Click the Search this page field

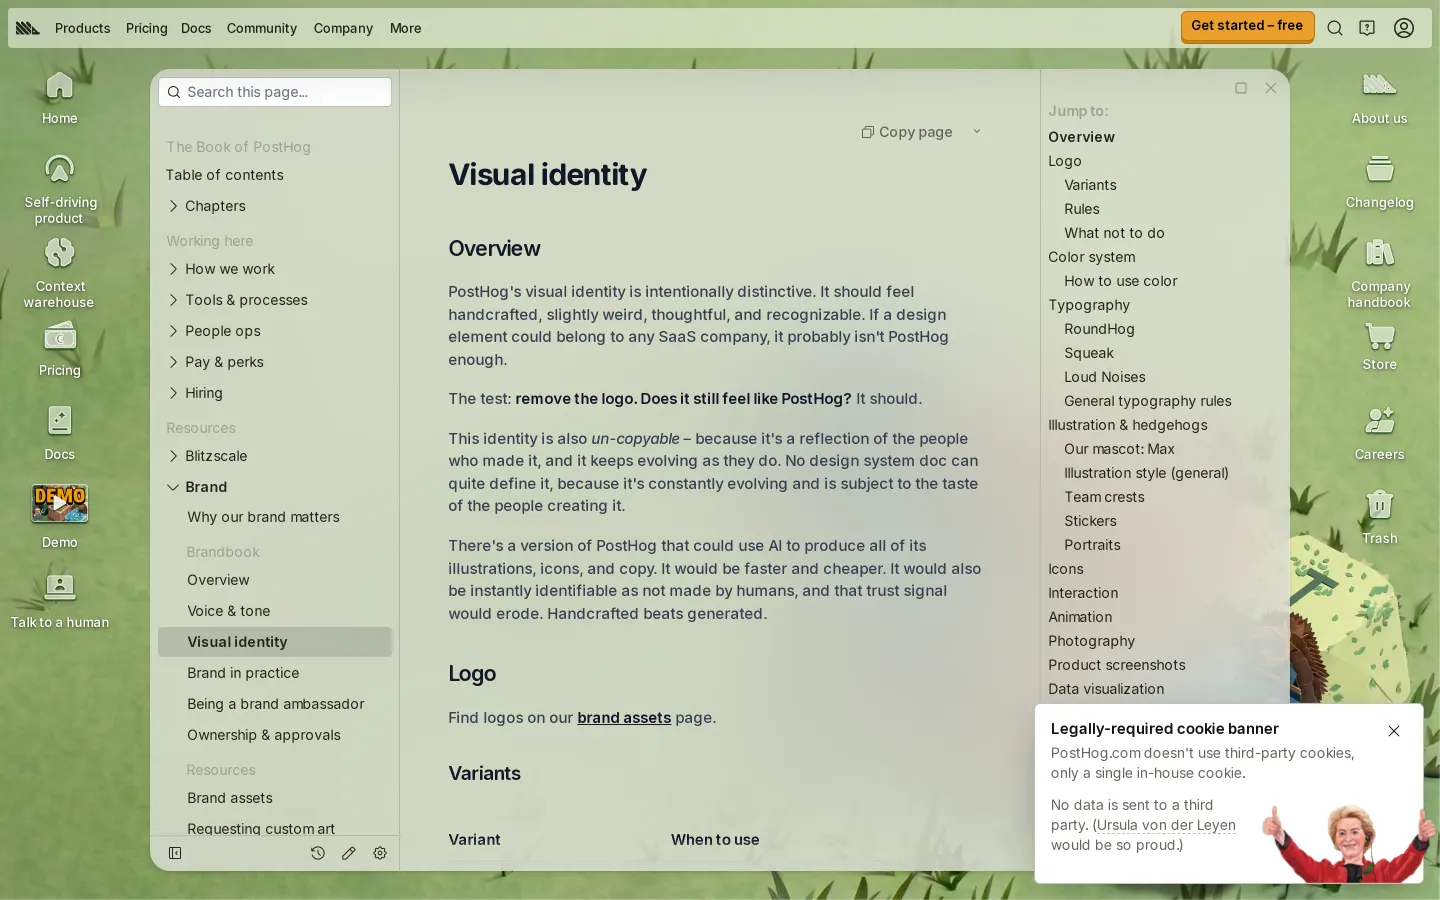pos(275,92)
